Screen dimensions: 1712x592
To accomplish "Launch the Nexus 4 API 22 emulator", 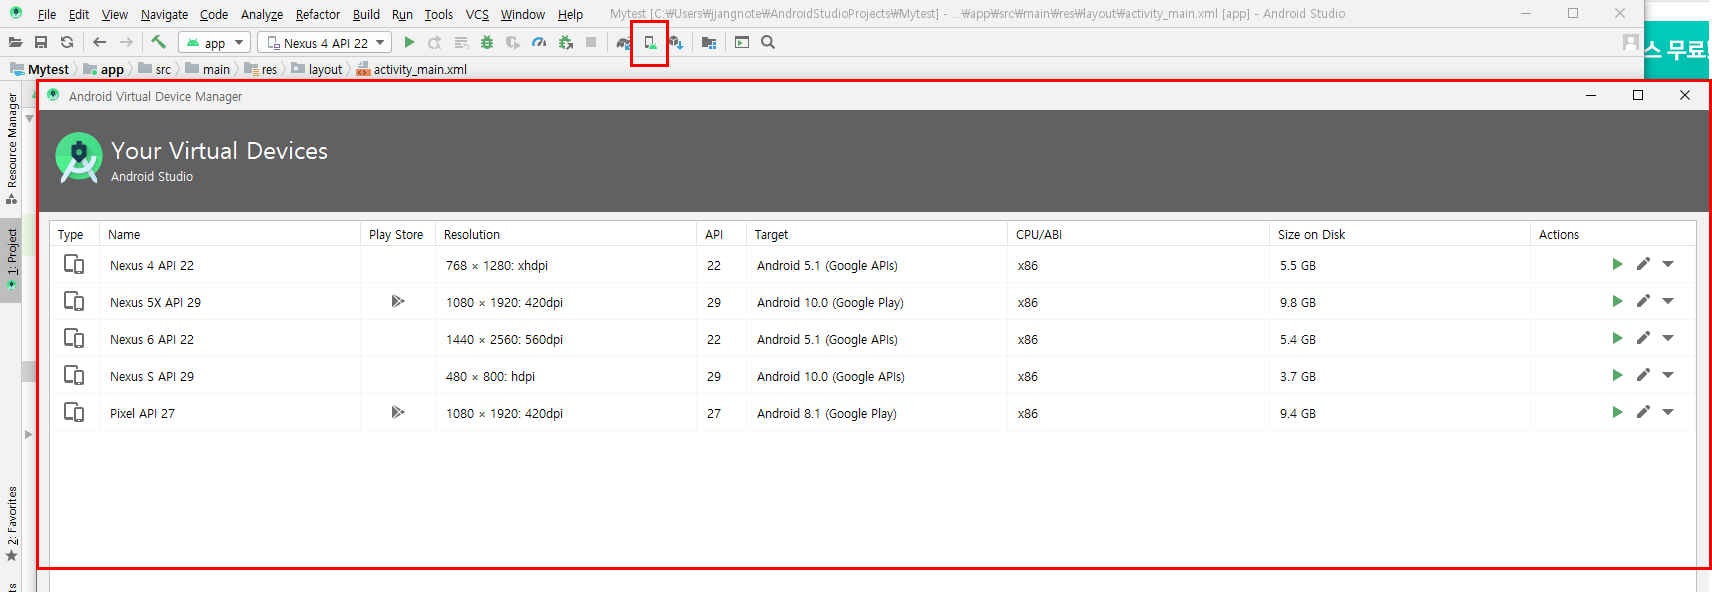I will tap(1617, 264).
